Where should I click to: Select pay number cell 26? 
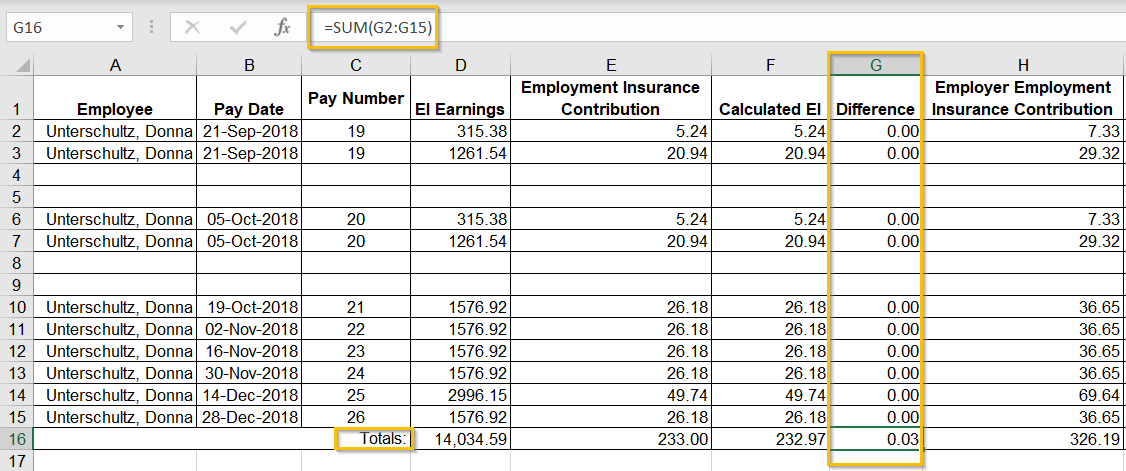click(356, 417)
